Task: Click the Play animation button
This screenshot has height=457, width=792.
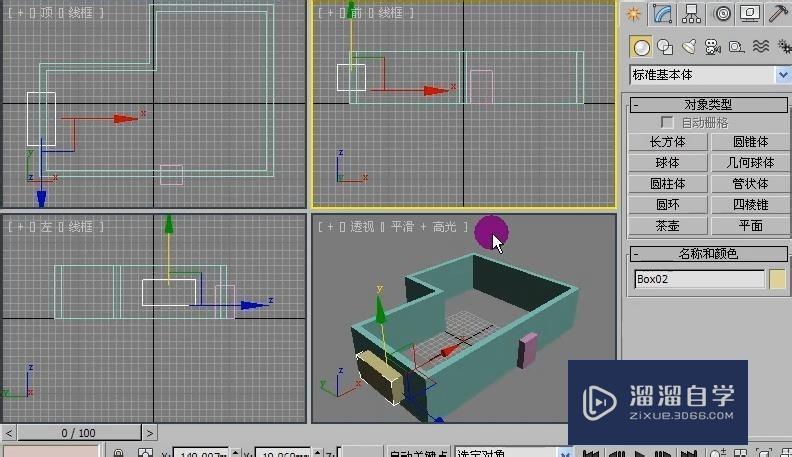Action: (639, 453)
